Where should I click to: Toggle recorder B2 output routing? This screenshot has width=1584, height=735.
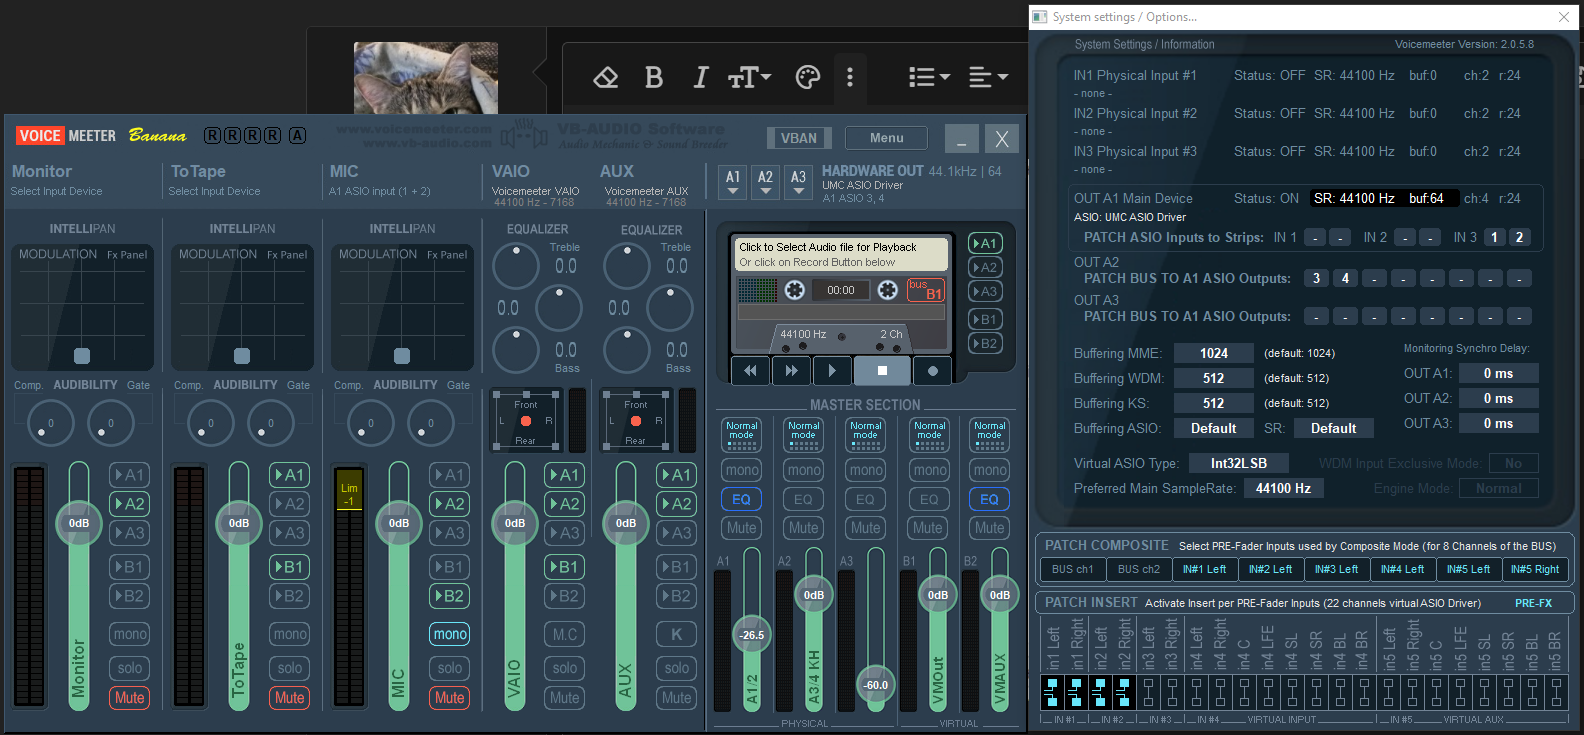(986, 343)
